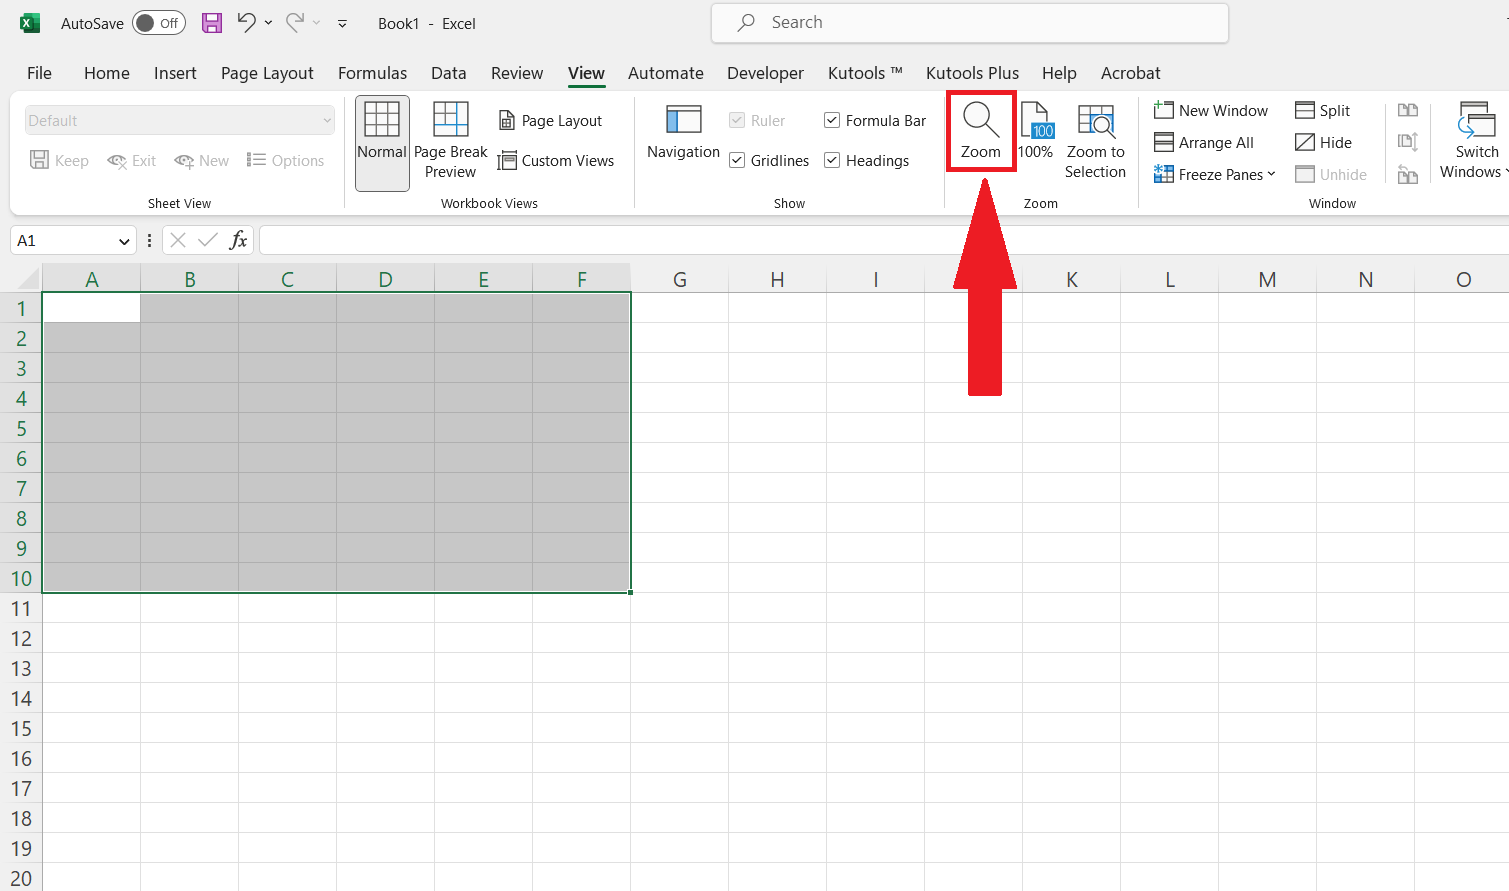Click the New Window icon
The width and height of the screenshot is (1509, 891).
click(1164, 109)
